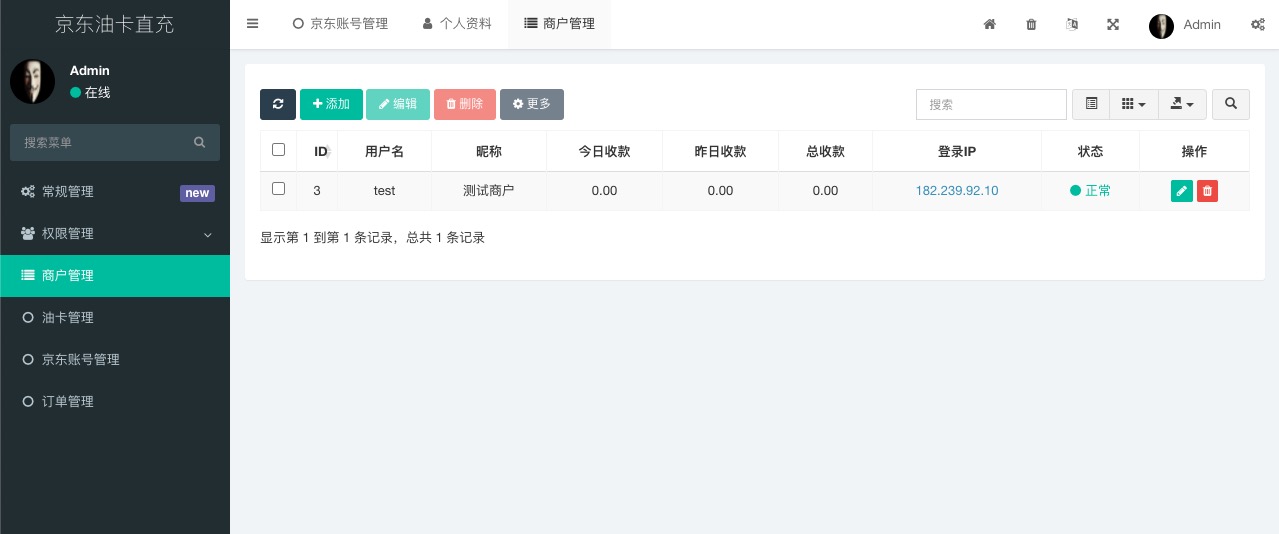Enter fullscreen mode with the expand icon
The height and width of the screenshot is (534, 1279).
click(1113, 24)
